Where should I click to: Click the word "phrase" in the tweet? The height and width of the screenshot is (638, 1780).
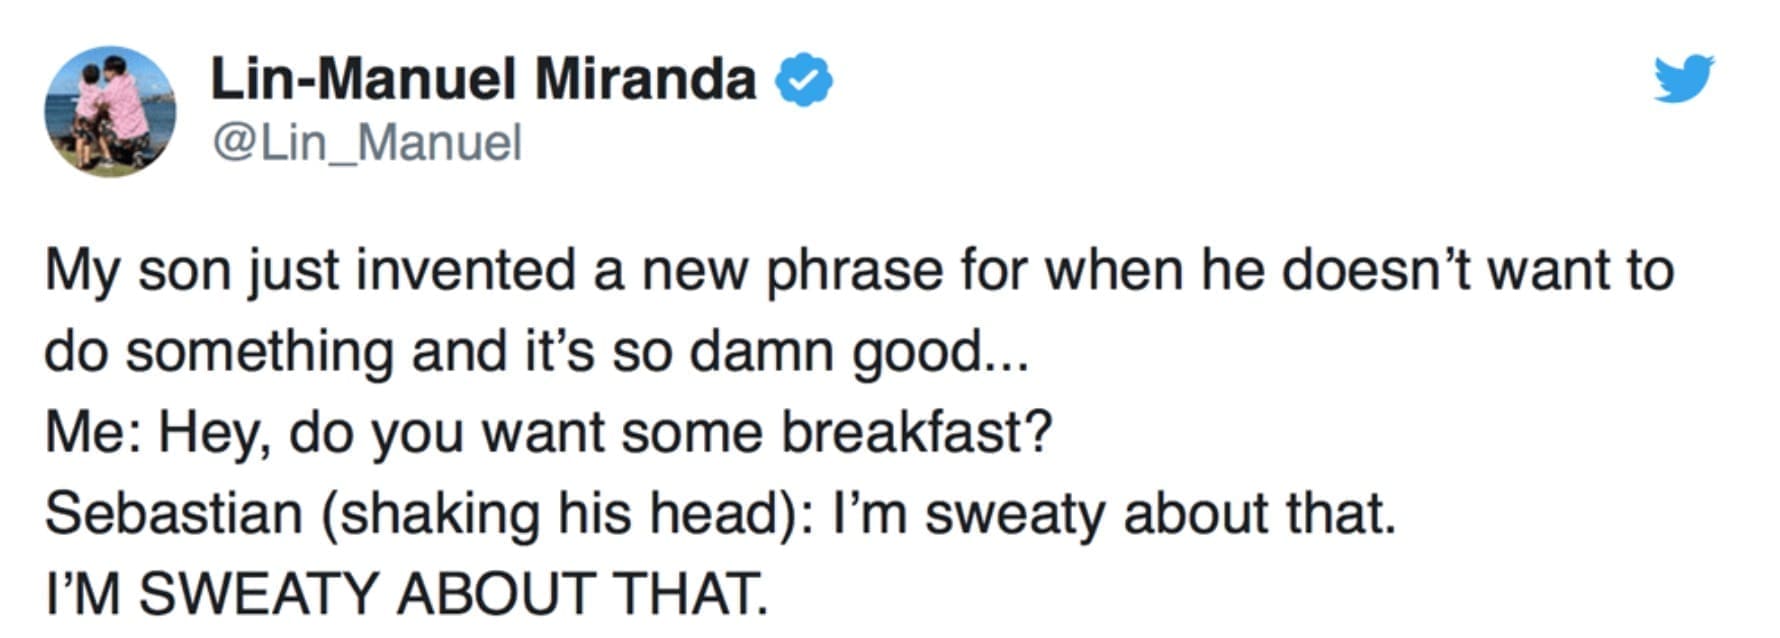854,271
